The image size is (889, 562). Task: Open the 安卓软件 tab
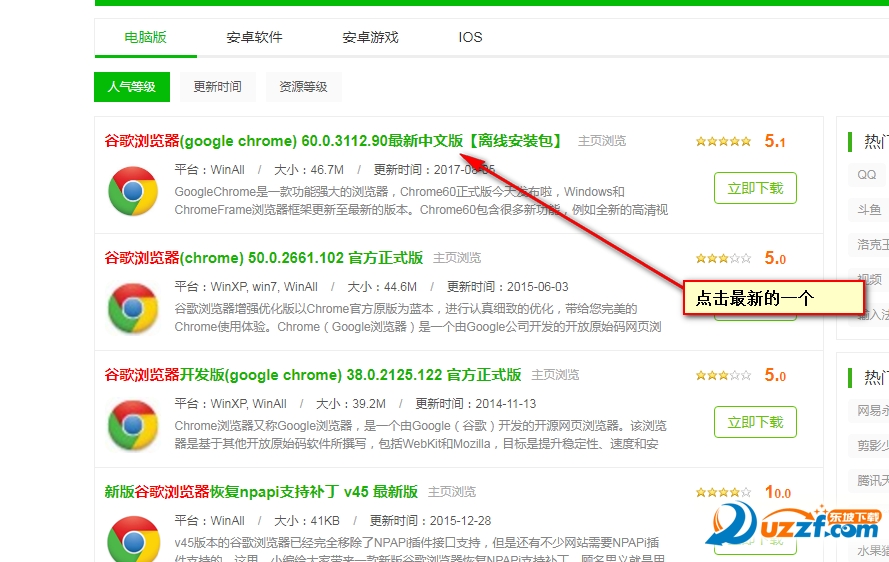(254, 38)
